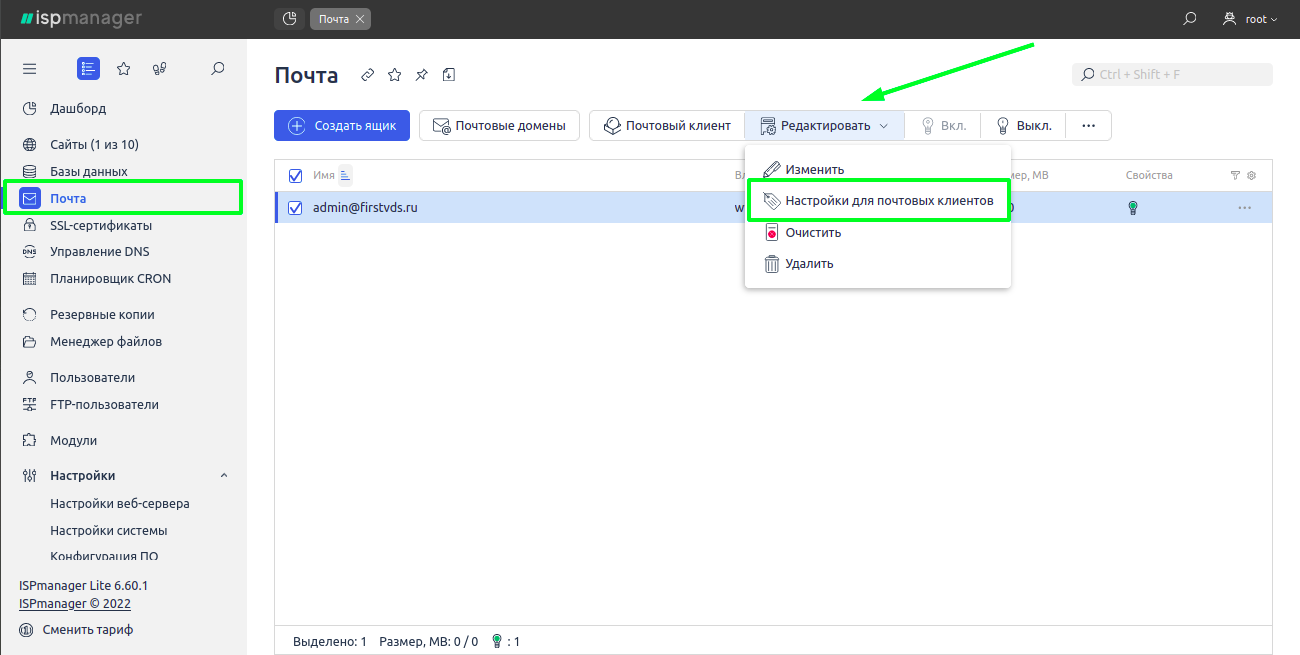Click the Свойства column header
Viewport: 1300px width, 655px height.
1149,175
